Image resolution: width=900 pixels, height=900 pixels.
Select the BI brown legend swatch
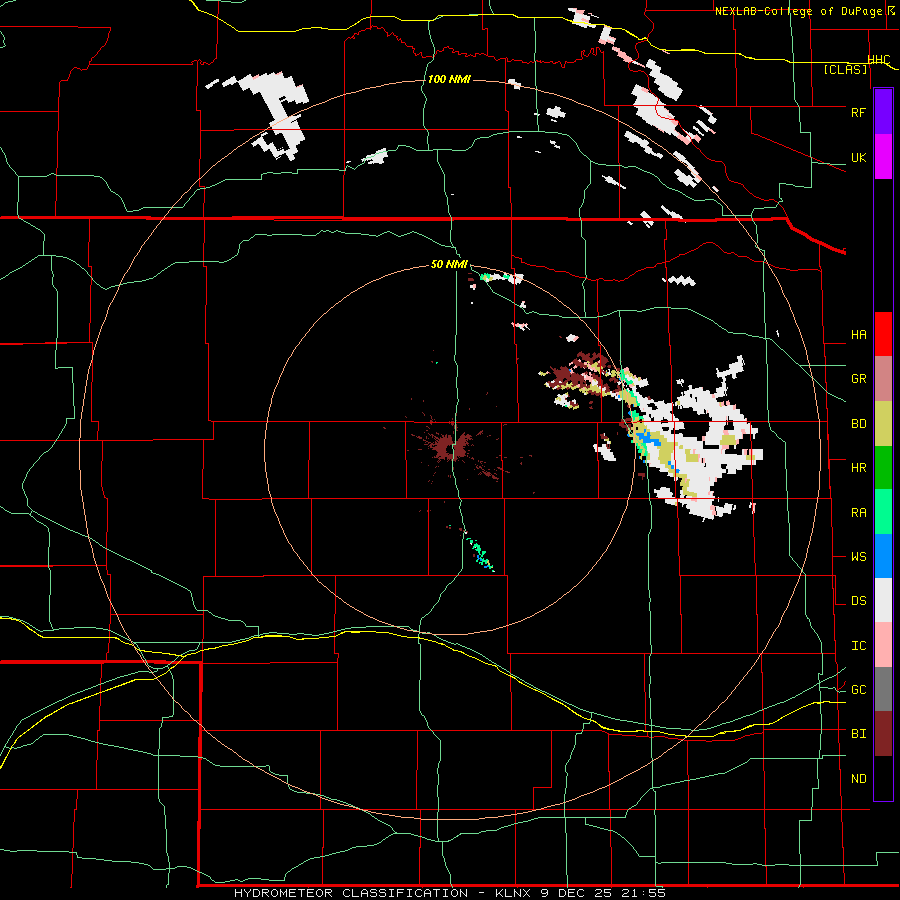(x=883, y=734)
